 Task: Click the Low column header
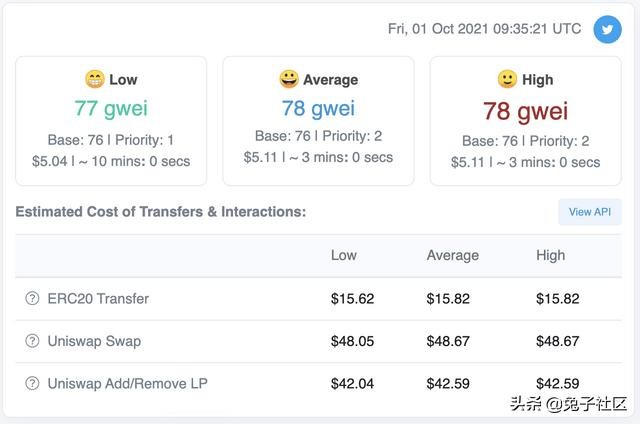point(344,255)
